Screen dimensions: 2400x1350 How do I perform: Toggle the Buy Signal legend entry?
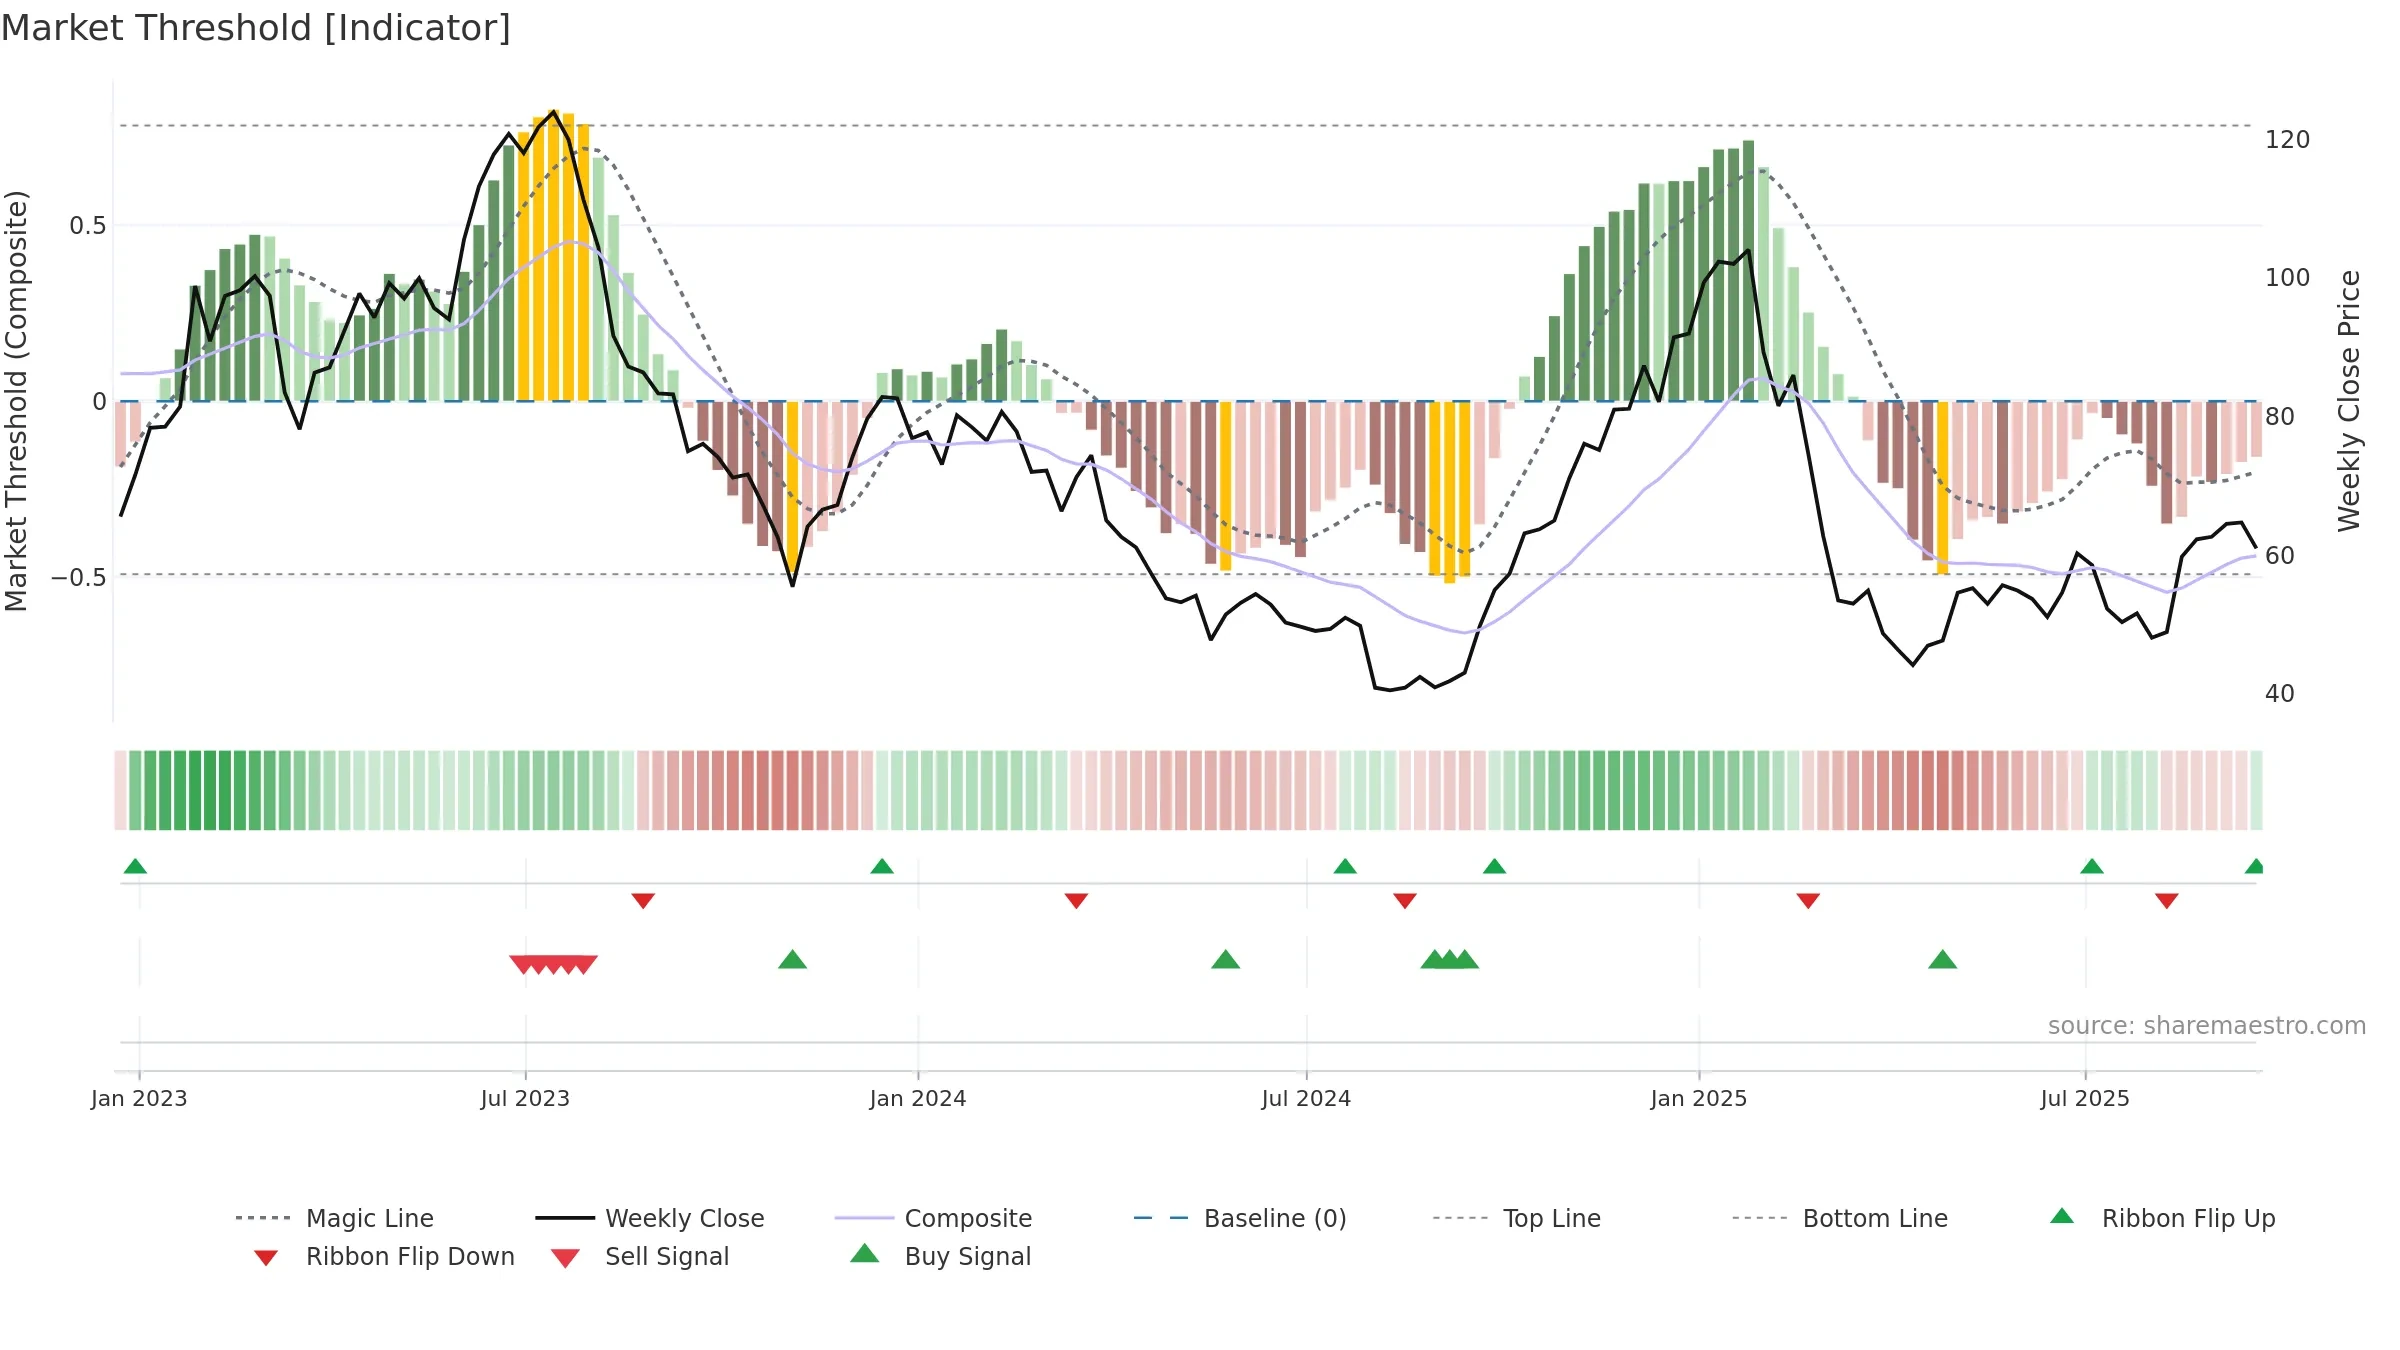[x=940, y=1256]
